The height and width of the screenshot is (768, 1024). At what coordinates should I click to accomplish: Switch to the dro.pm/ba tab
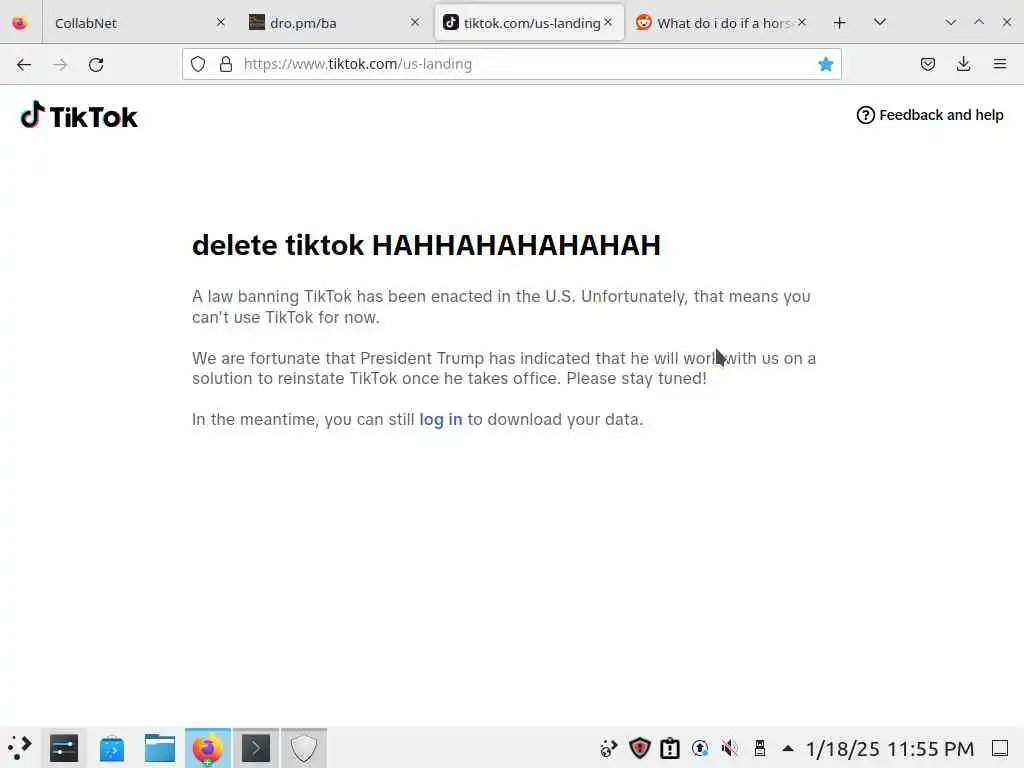(x=333, y=23)
